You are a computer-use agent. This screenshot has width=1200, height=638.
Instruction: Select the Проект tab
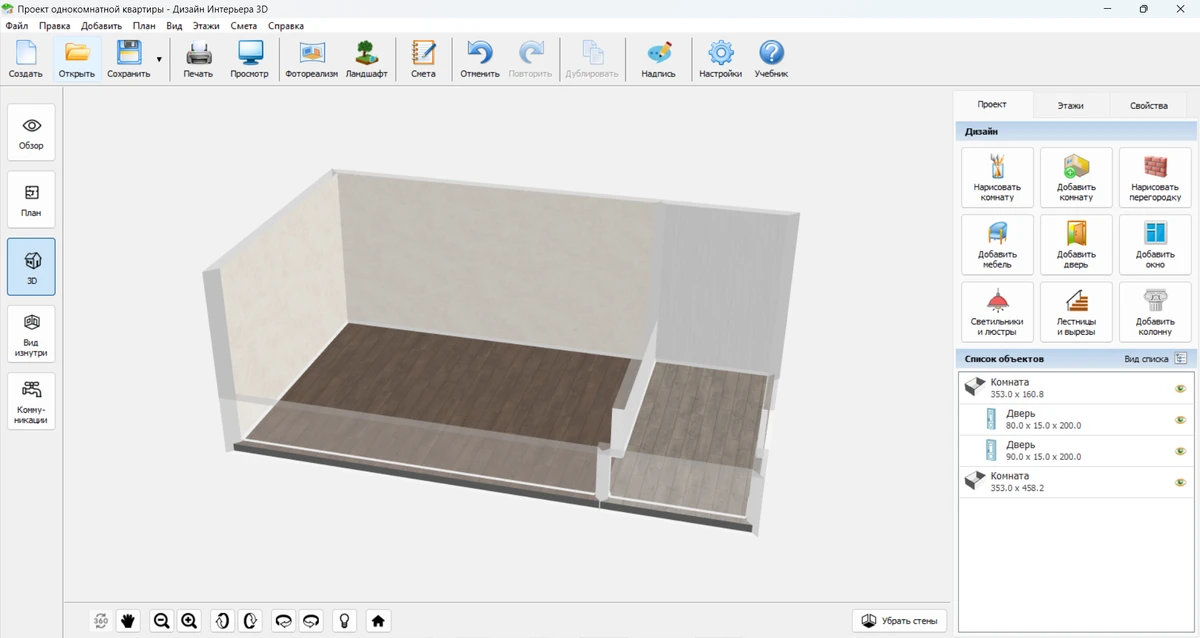[x=992, y=104]
